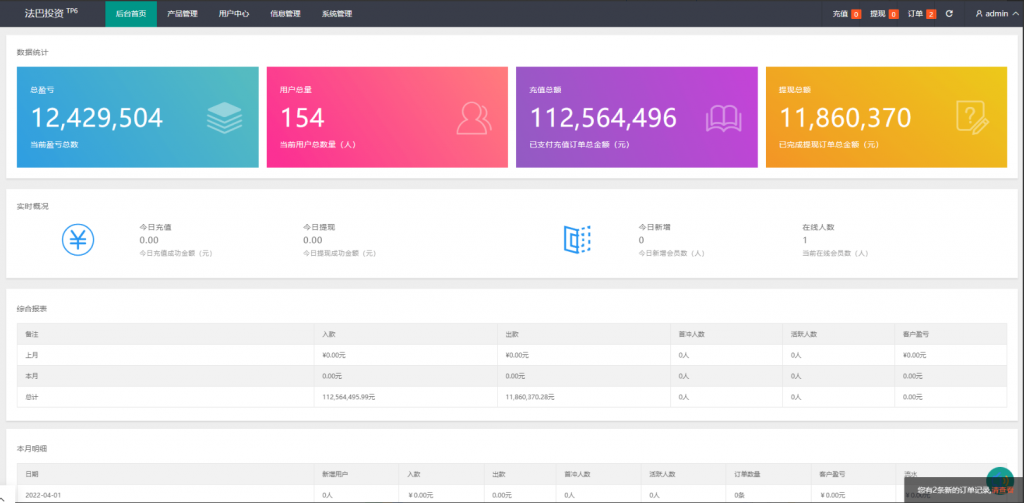The image size is (1024, 503).
Task: Open the 信息管理 navigation menu
Action: pyautogui.click(x=285, y=14)
